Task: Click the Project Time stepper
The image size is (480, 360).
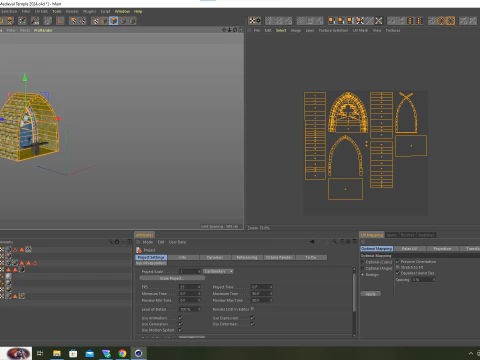Action: tap(271, 287)
